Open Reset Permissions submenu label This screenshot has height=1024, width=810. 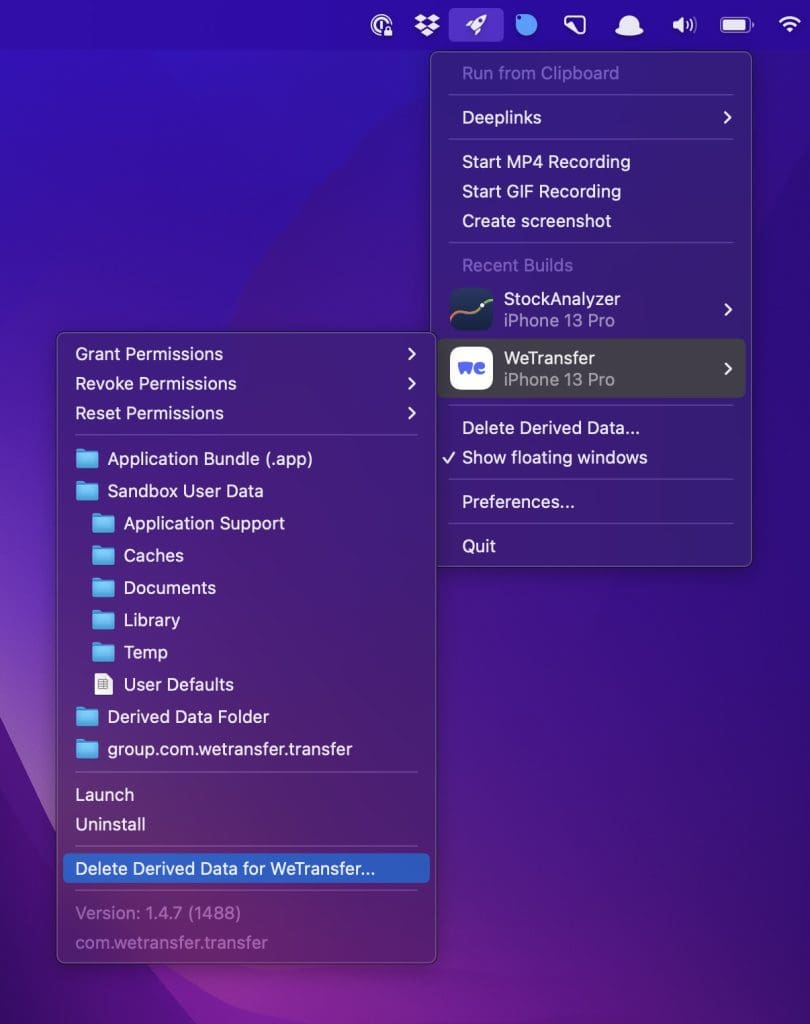tap(150, 413)
